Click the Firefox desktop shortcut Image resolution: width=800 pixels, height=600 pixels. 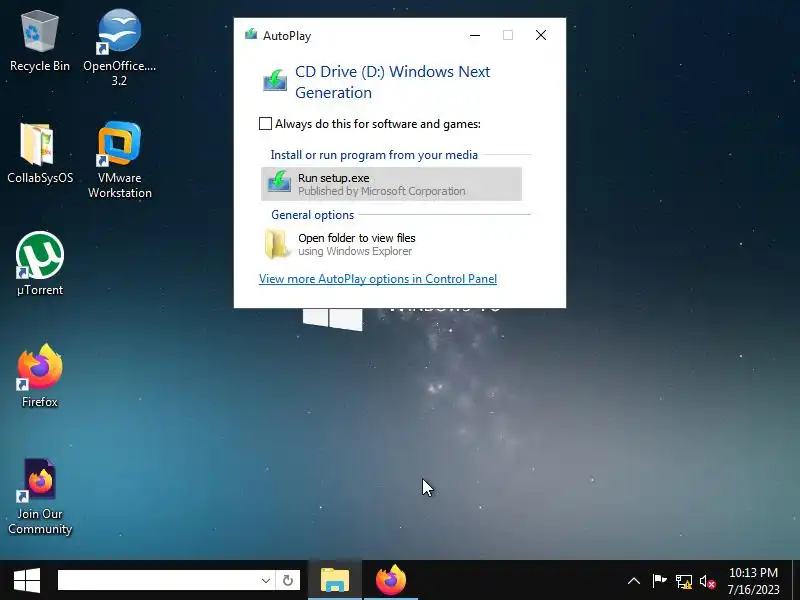pos(40,376)
